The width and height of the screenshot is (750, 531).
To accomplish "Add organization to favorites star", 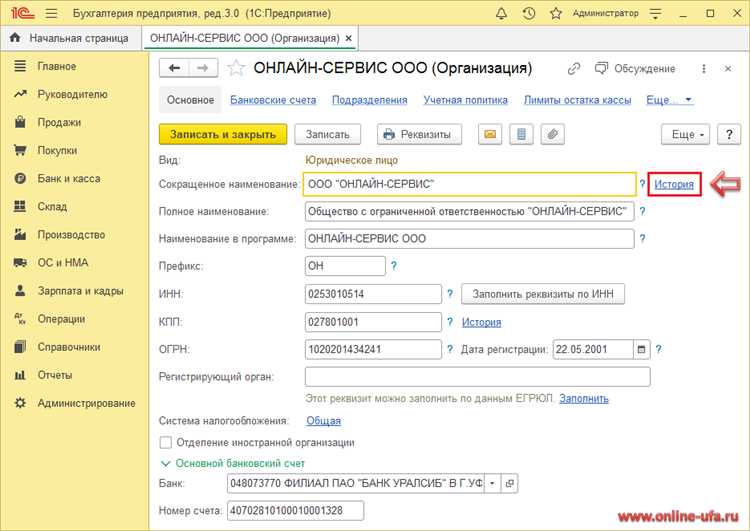I will point(236,68).
